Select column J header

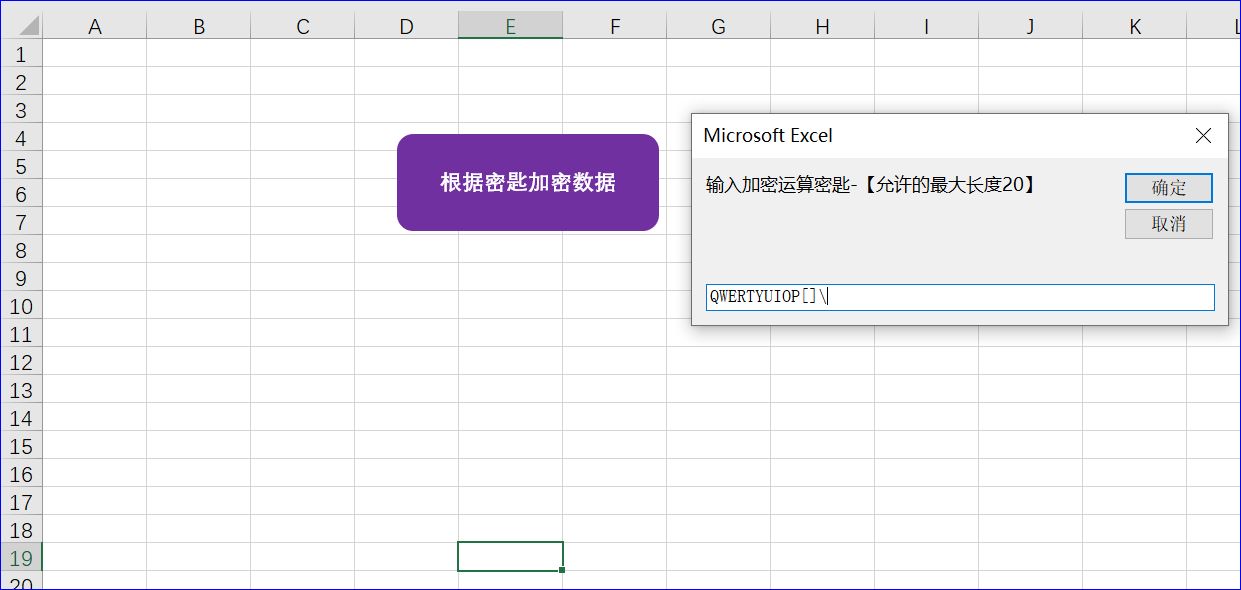click(x=1031, y=27)
